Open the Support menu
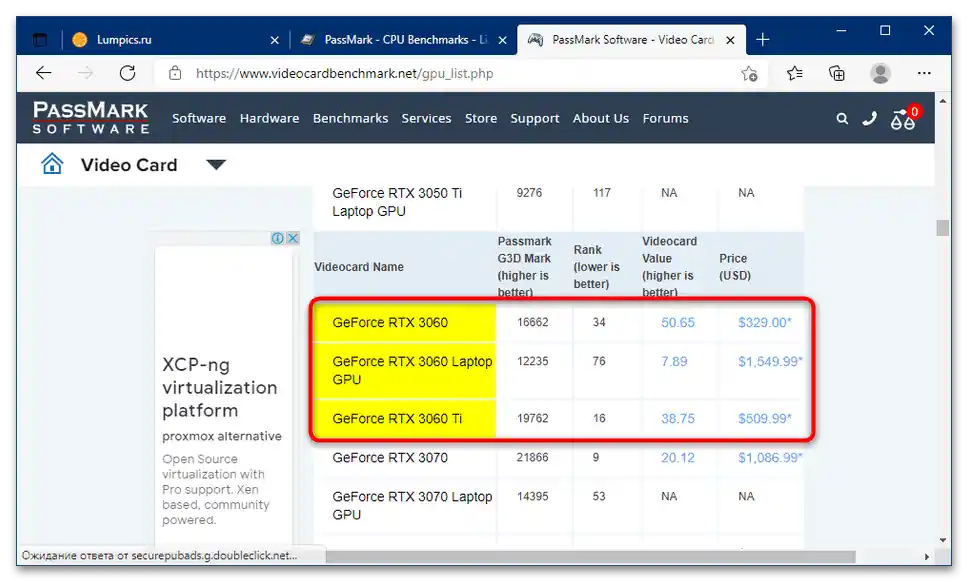Image resolution: width=968 pixels, height=582 pixels. (535, 118)
